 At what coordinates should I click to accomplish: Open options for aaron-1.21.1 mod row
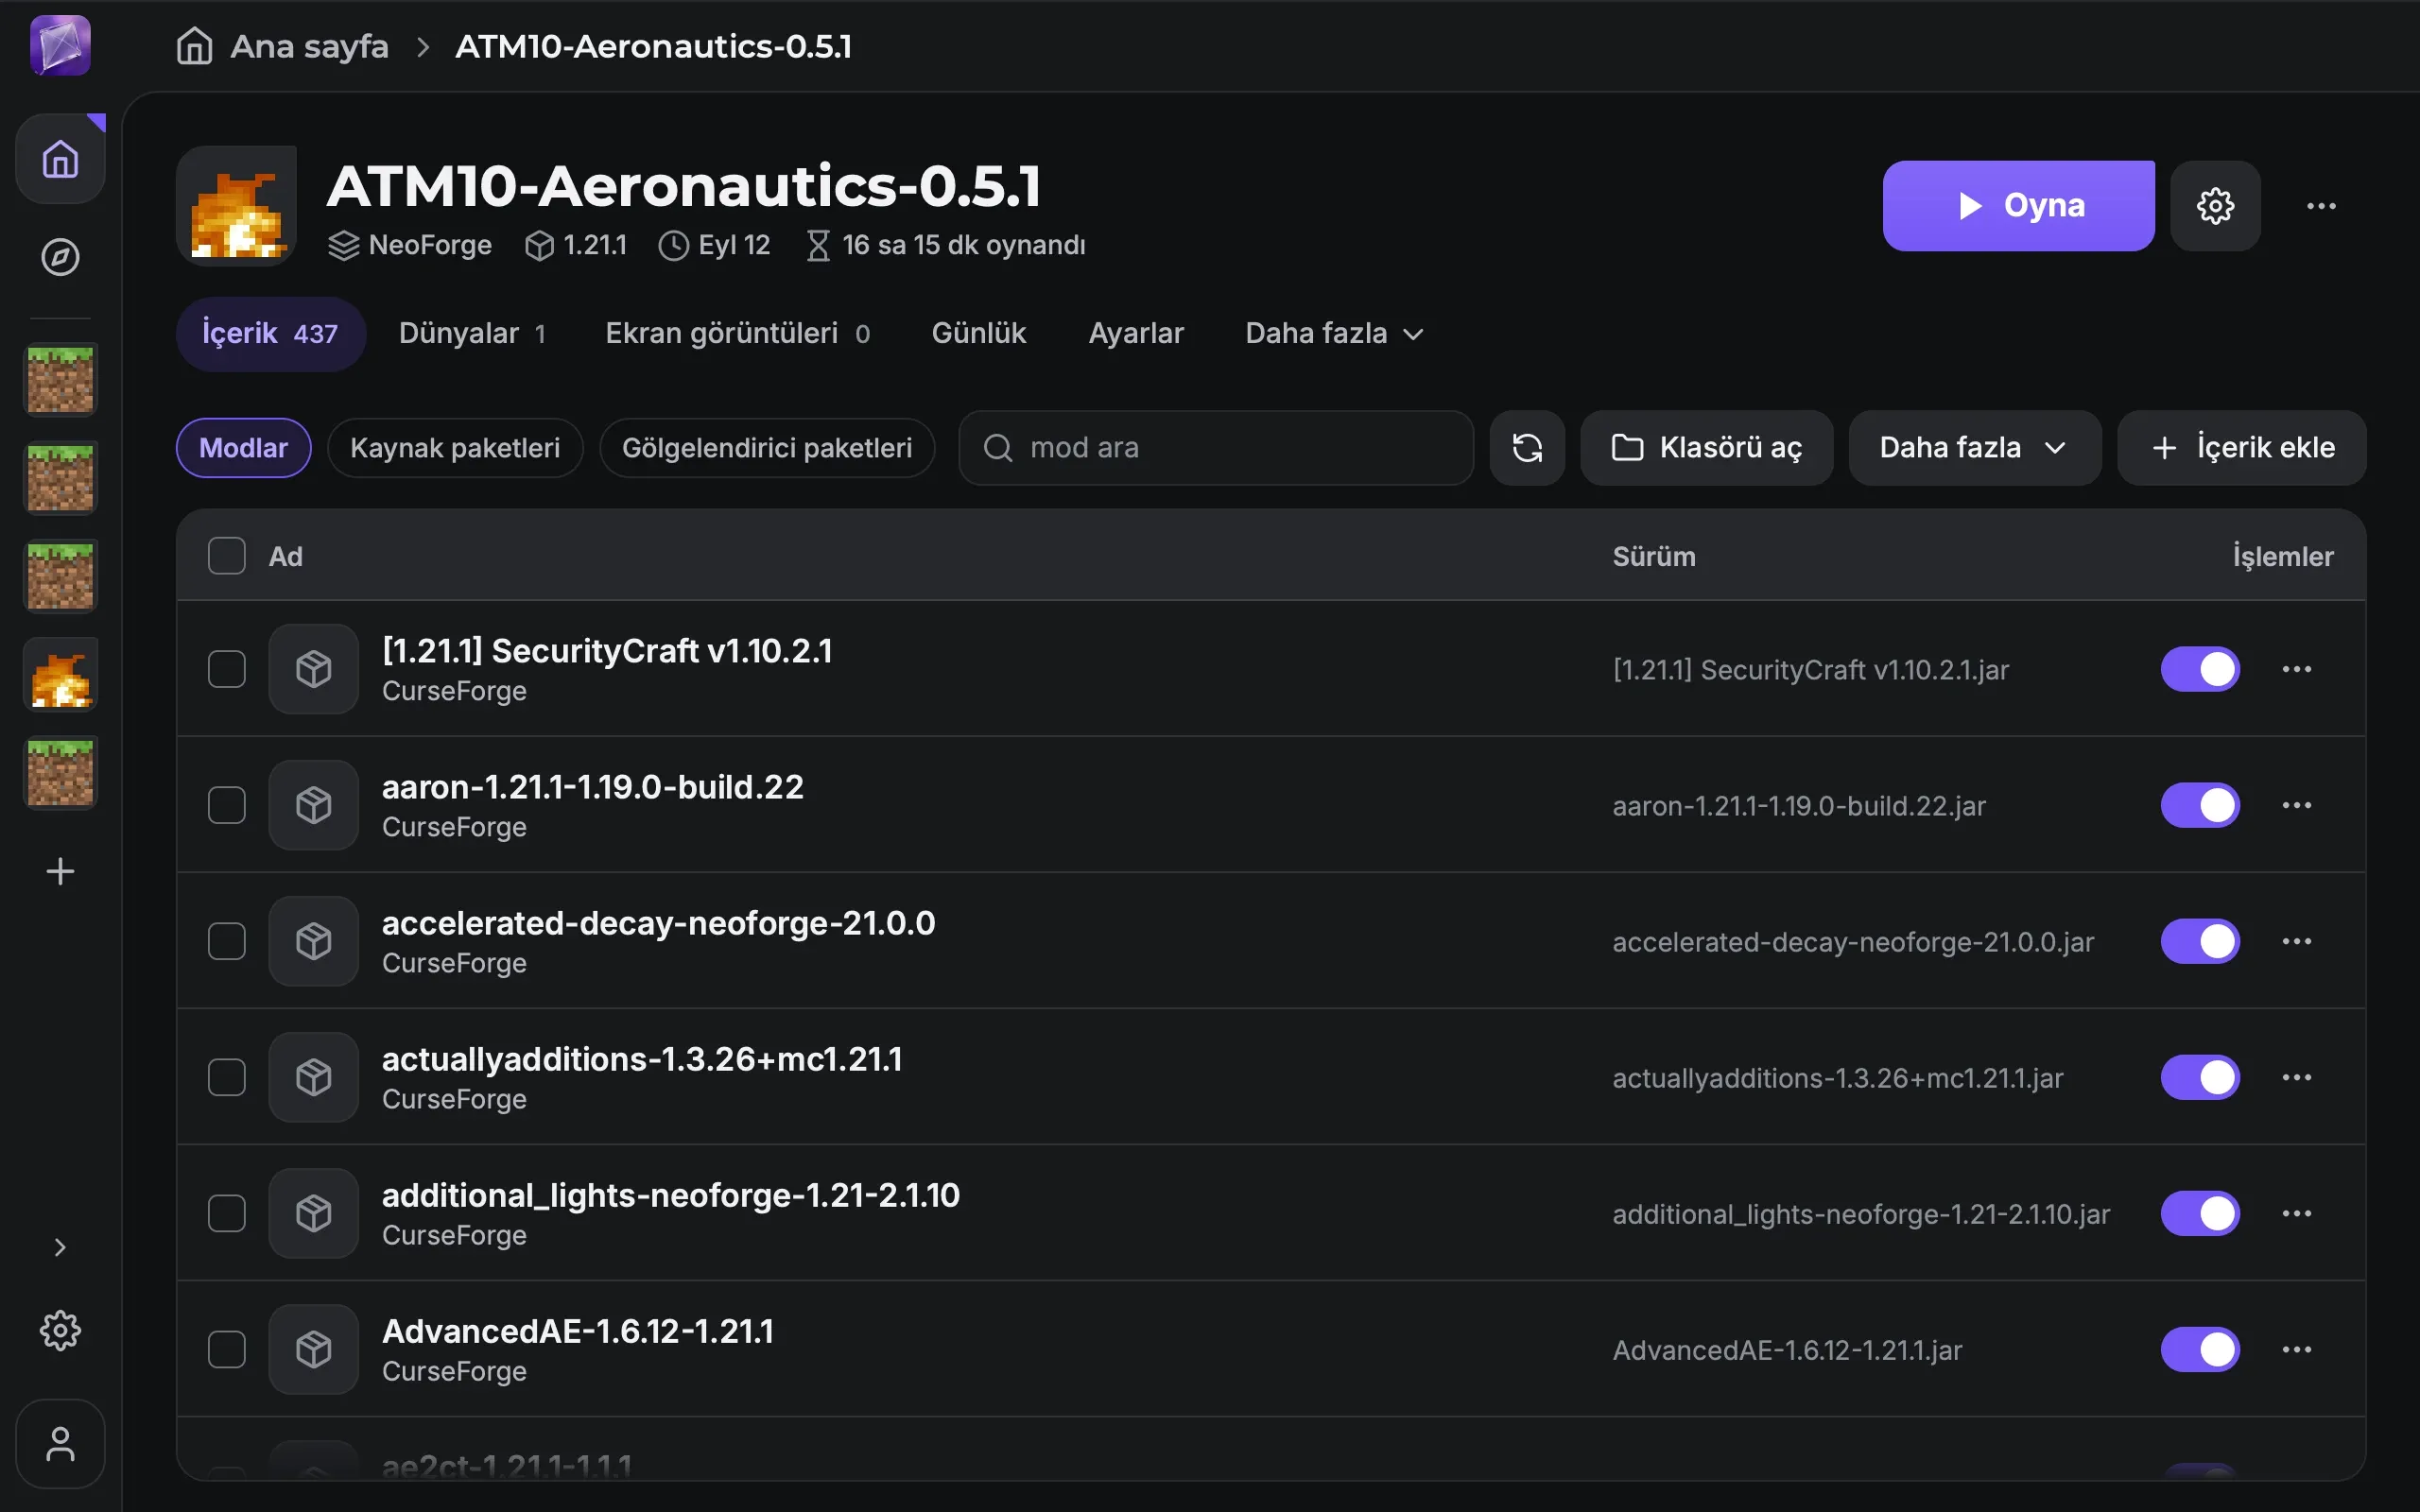click(x=2297, y=805)
